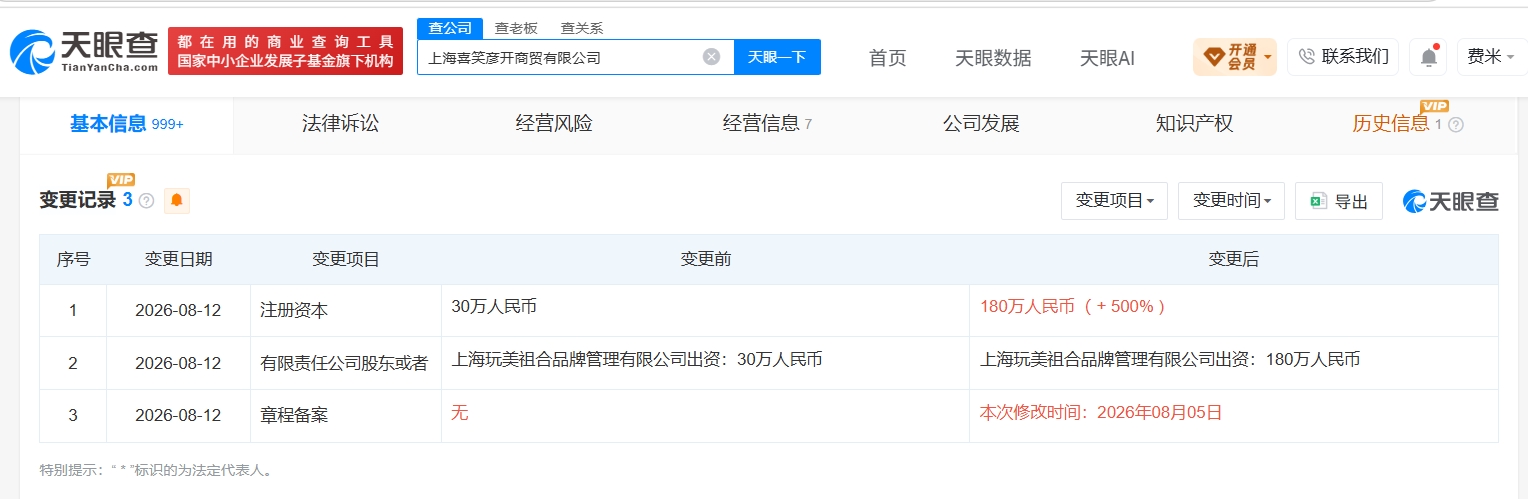Open the 法律诉讼 tab
Viewport: 1528px width, 499px height.
click(x=340, y=124)
